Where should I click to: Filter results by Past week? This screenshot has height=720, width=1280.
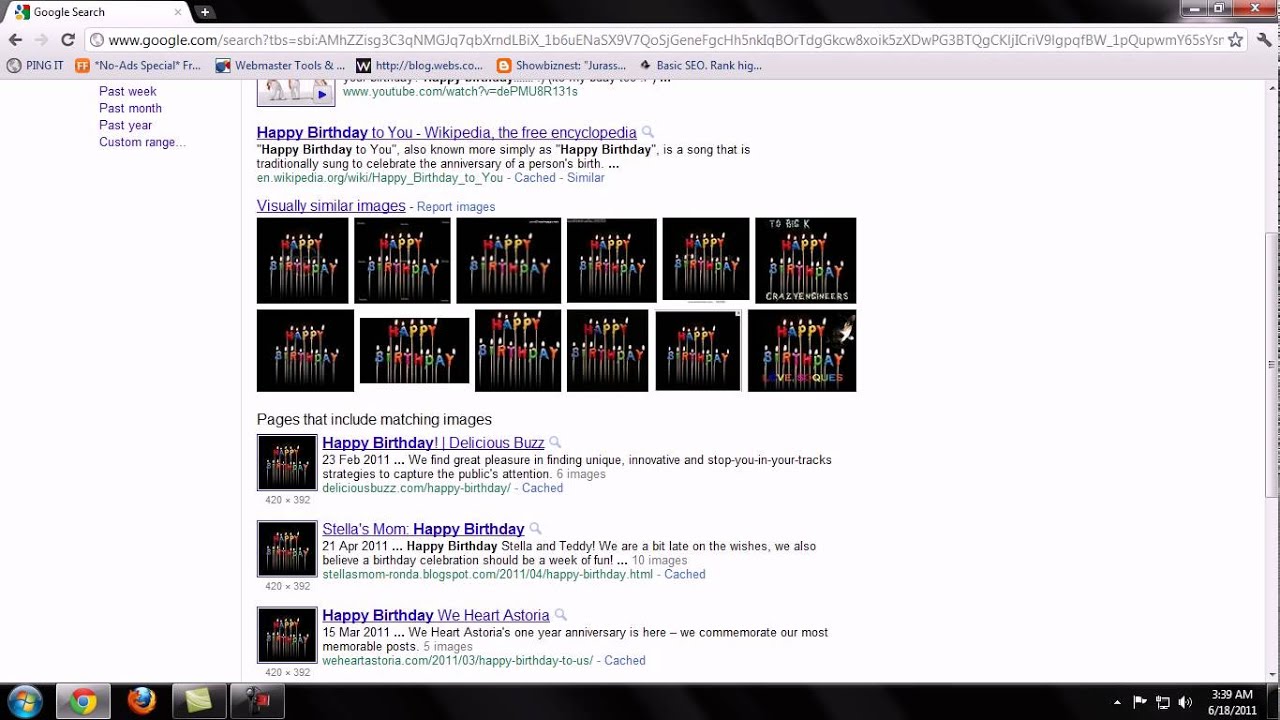point(127,91)
